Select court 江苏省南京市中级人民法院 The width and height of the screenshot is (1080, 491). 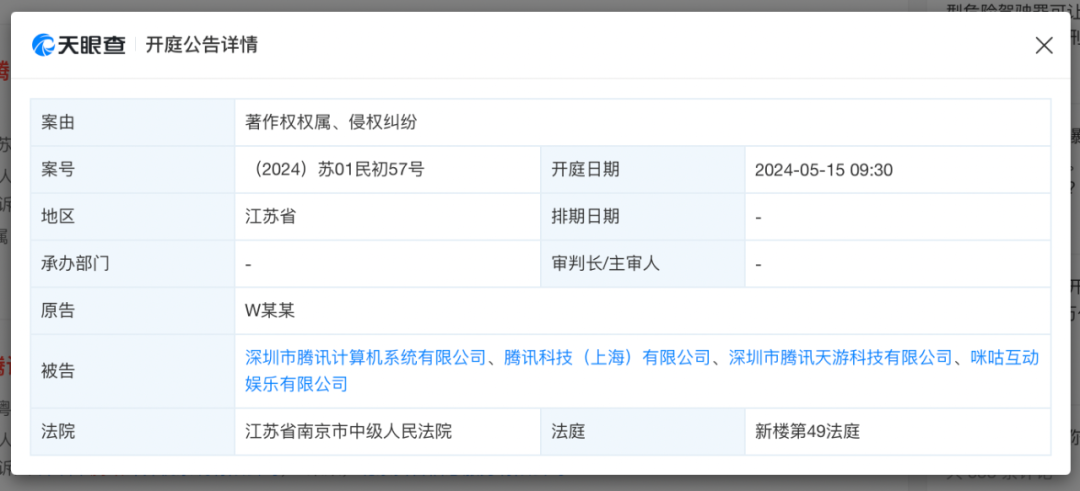[349, 432]
